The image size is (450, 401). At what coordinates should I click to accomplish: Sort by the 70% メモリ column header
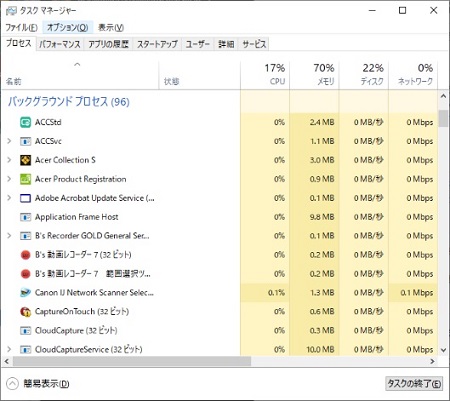tap(314, 75)
